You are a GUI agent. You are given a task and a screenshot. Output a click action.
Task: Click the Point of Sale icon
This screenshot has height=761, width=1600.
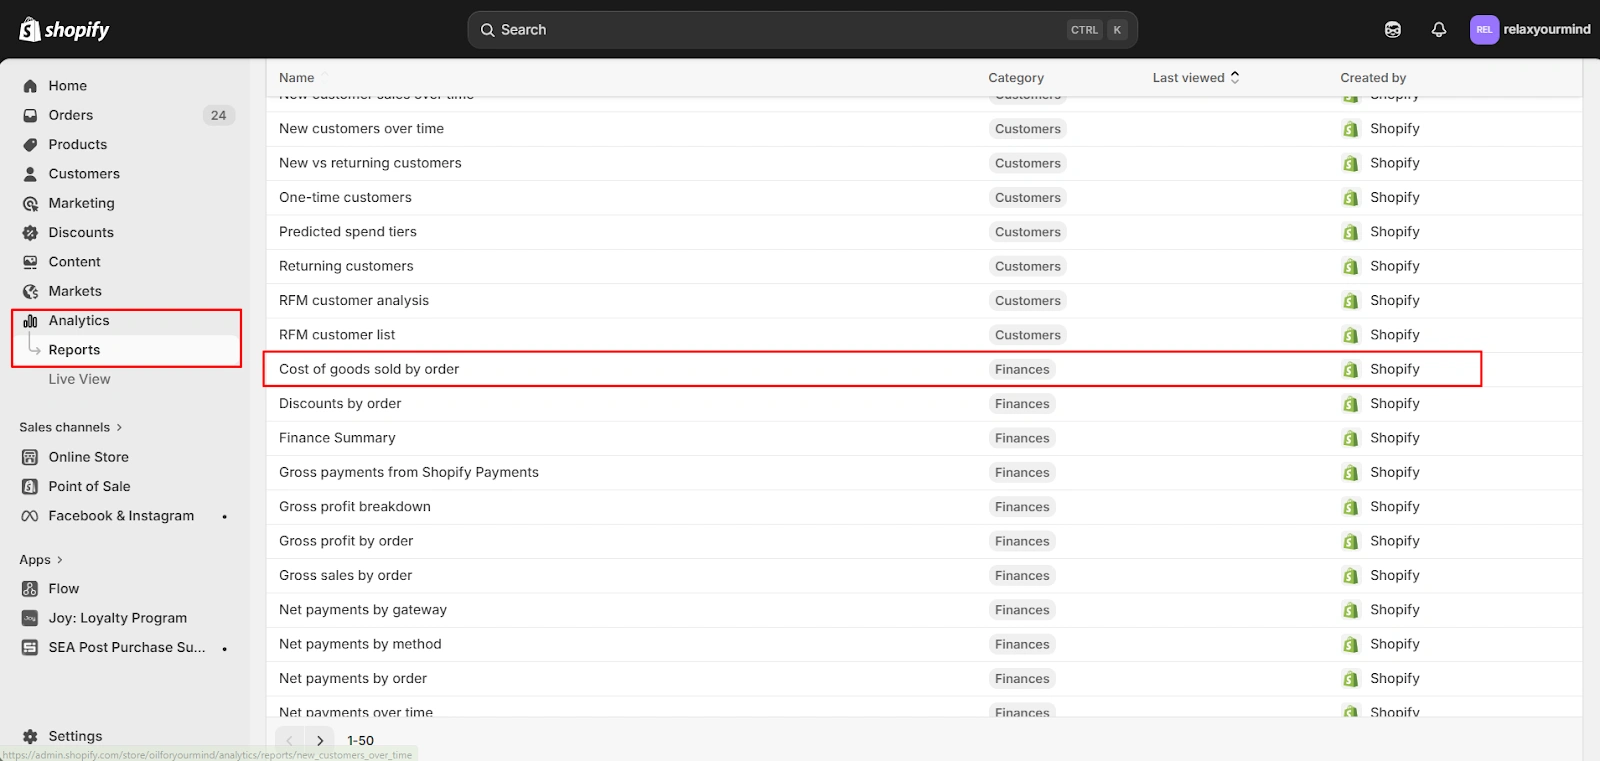[30, 487]
